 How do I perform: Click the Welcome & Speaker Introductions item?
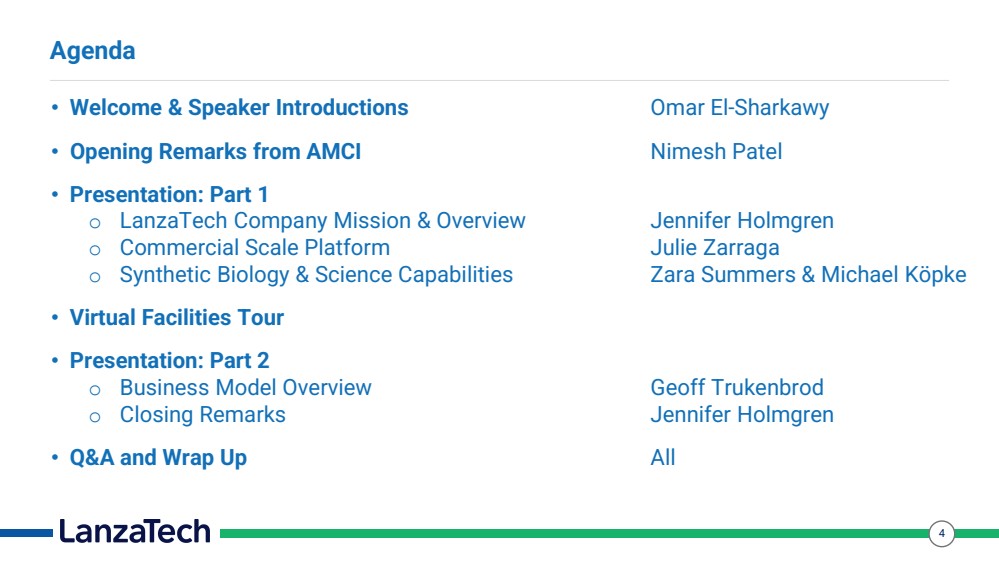tap(239, 108)
